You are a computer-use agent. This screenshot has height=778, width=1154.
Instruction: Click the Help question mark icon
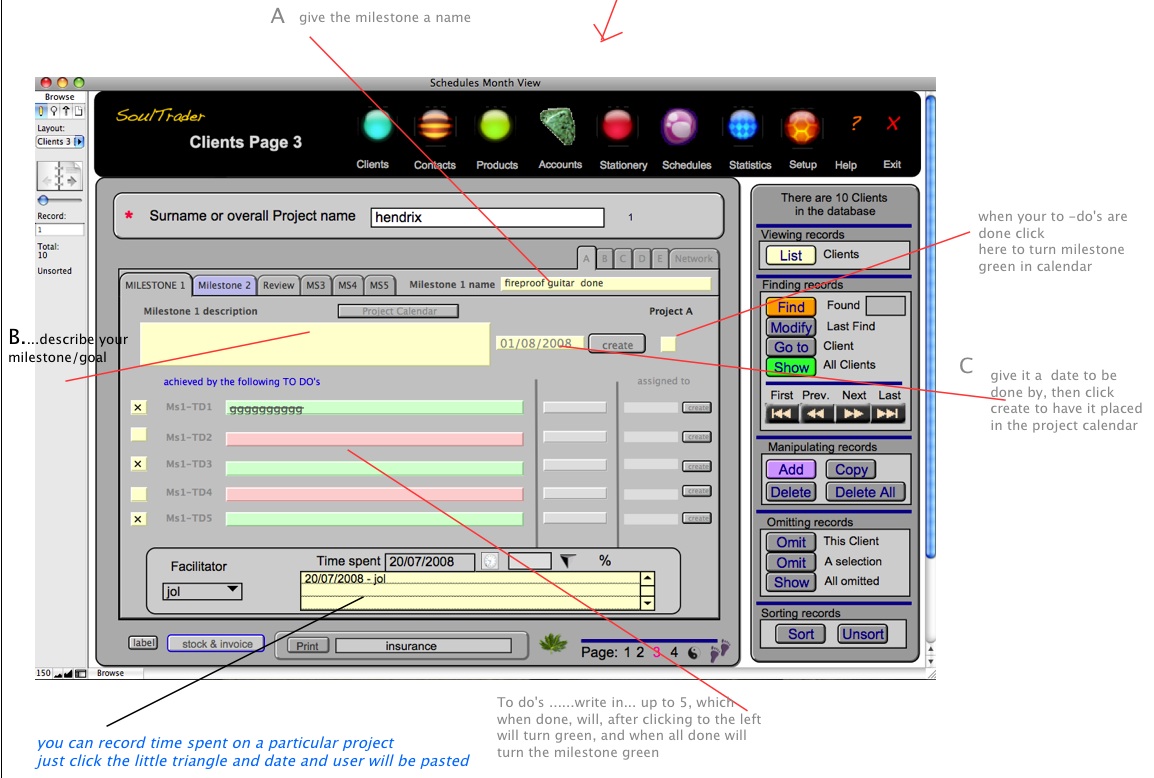855,123
